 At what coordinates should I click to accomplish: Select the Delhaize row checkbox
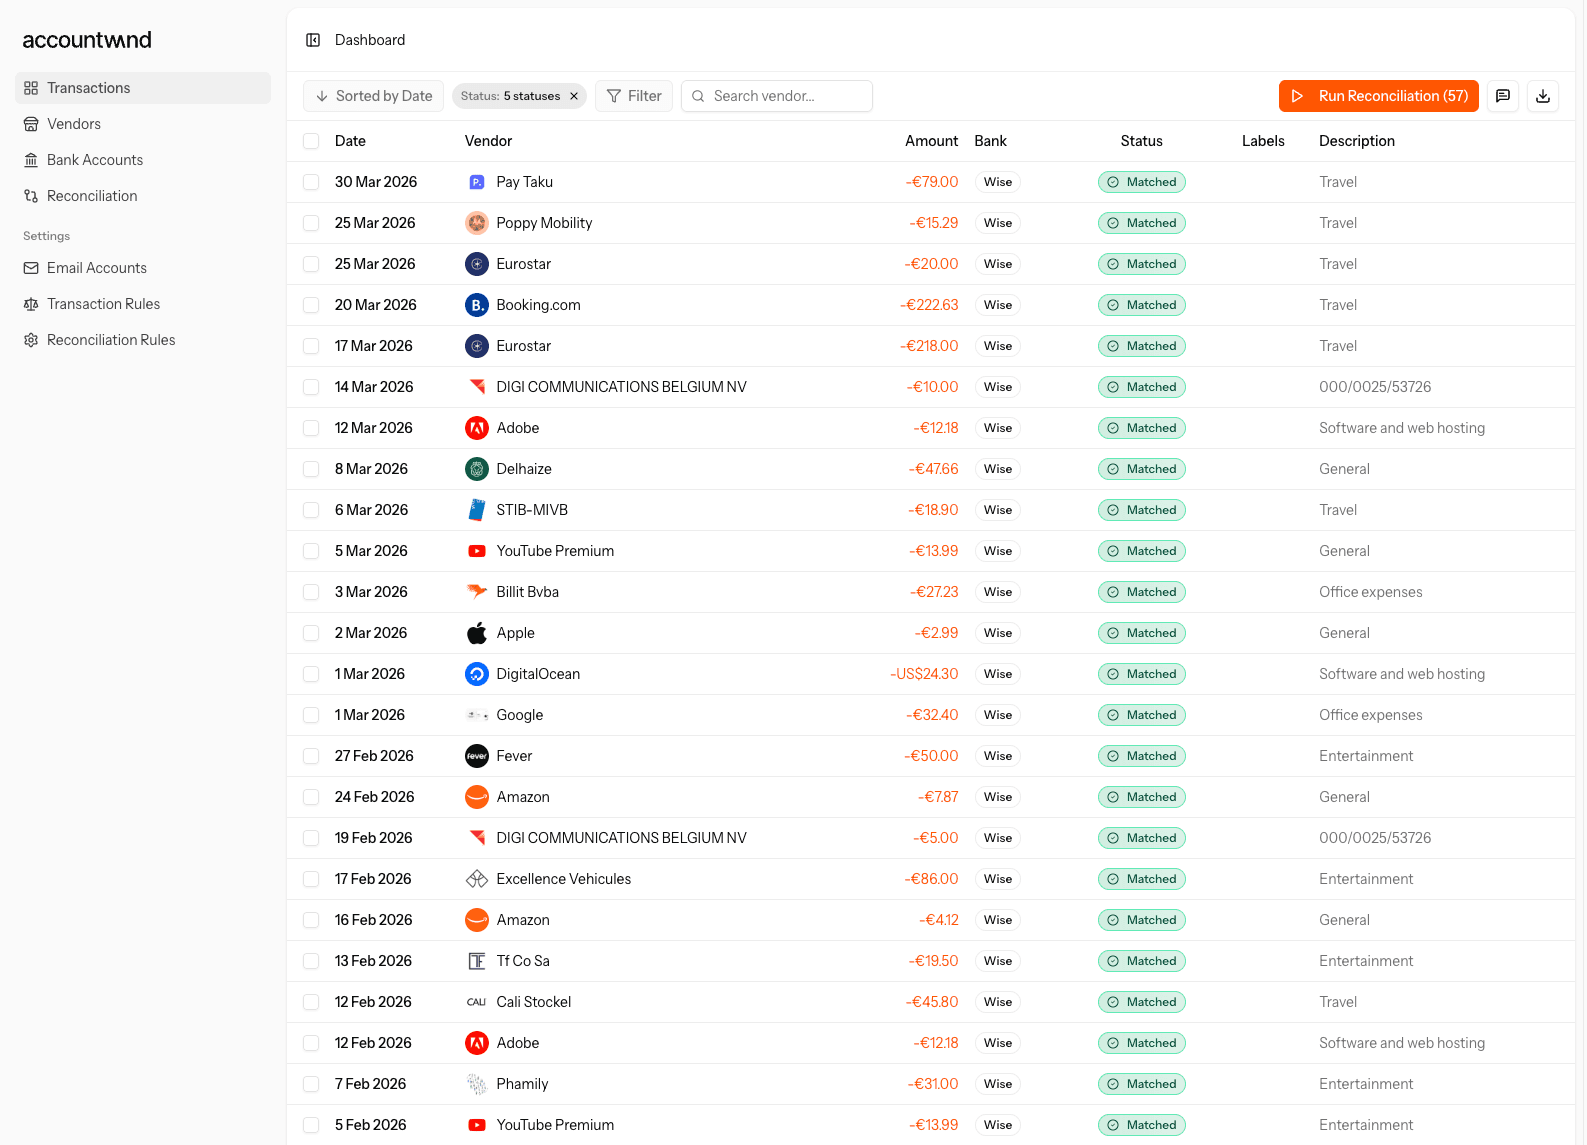(311, 469)
